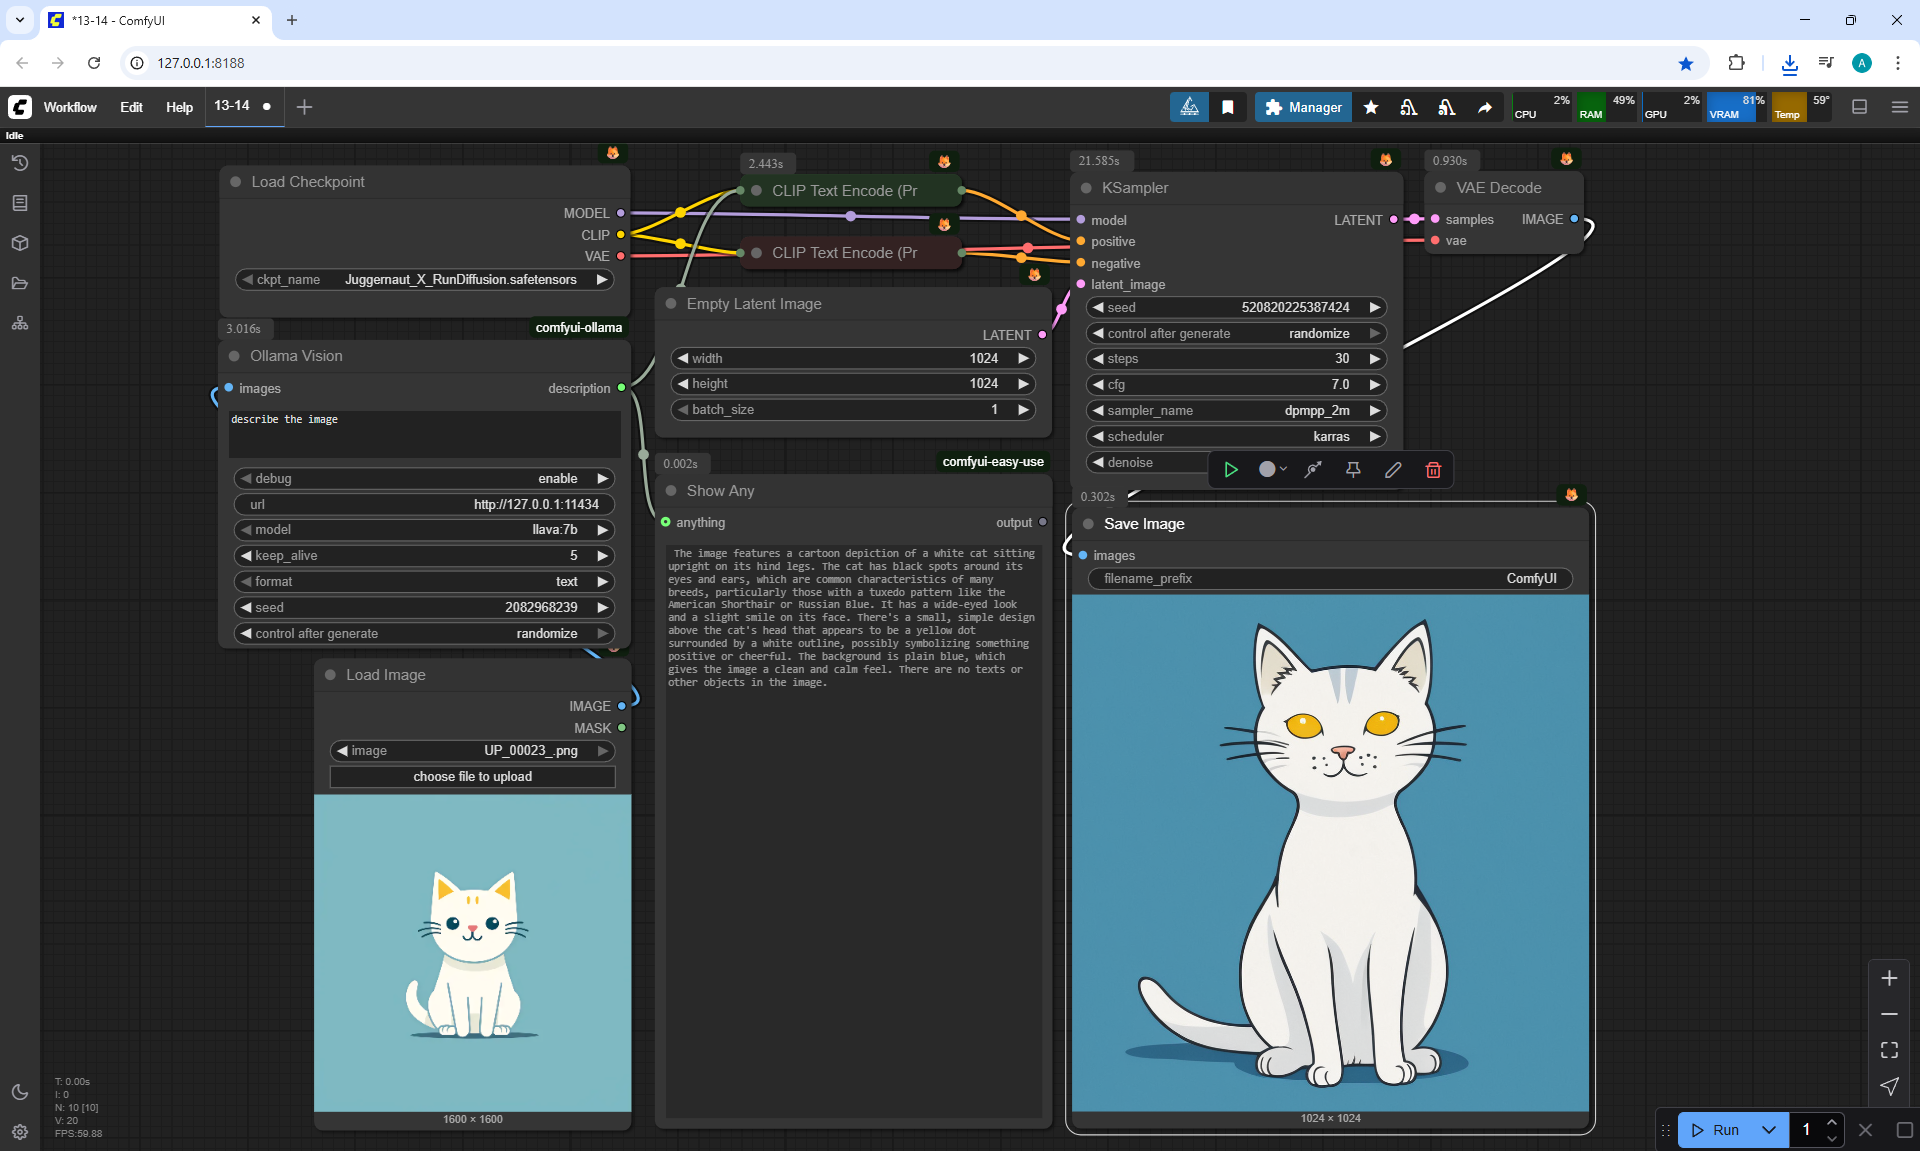Click choose file to upload button
This screenshot has height=1151, width=1920.
pyautogui.click(x=472, y=777)
